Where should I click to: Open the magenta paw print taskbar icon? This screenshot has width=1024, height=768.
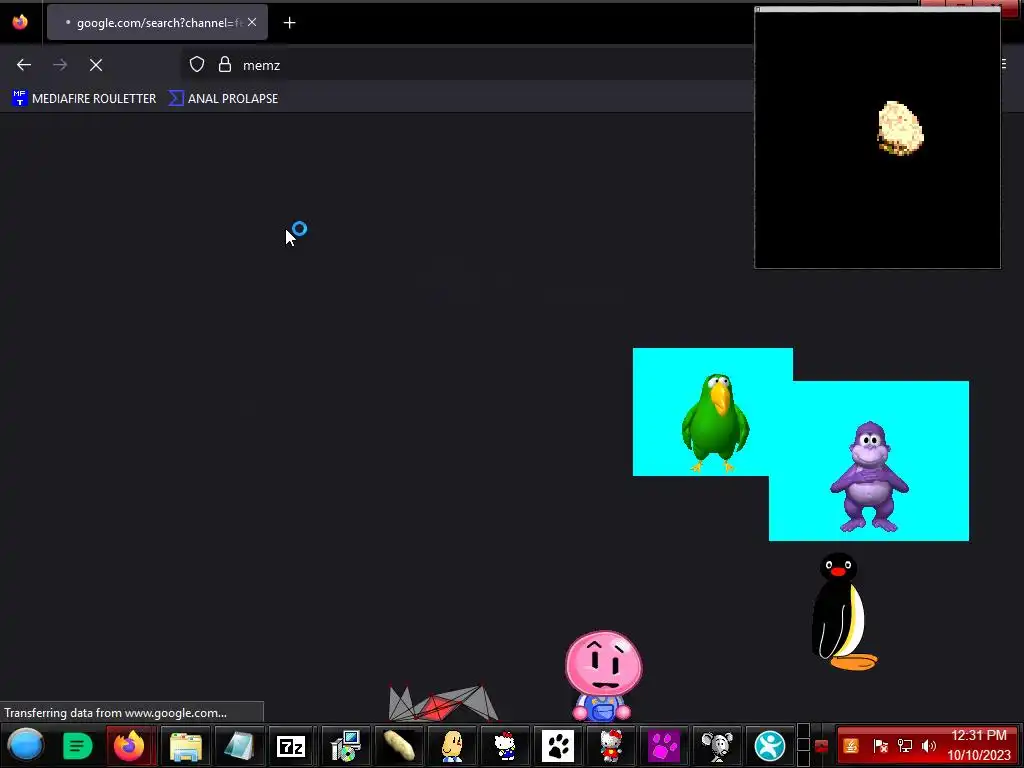tap(664, 745)
